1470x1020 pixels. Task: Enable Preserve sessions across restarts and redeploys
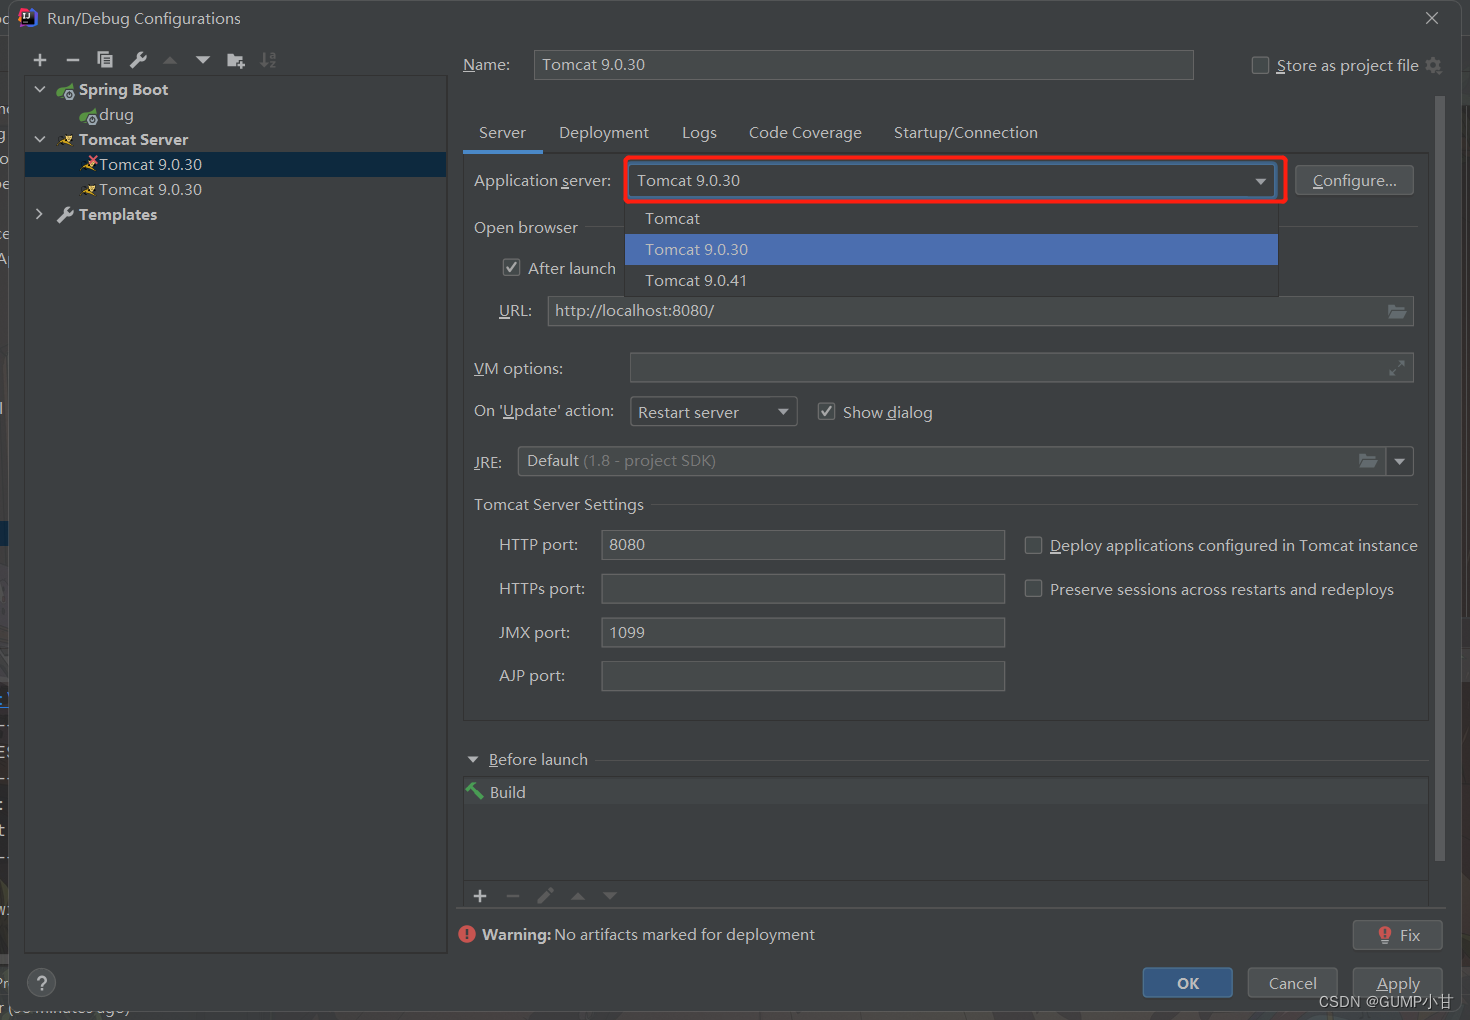(x=1033, y=589)
